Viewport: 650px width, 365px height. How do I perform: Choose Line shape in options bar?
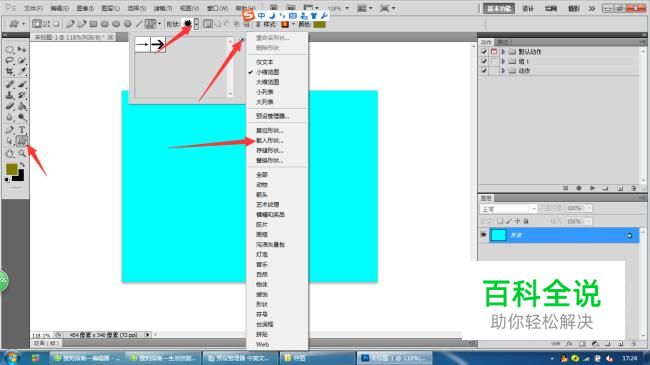(139, 24)
